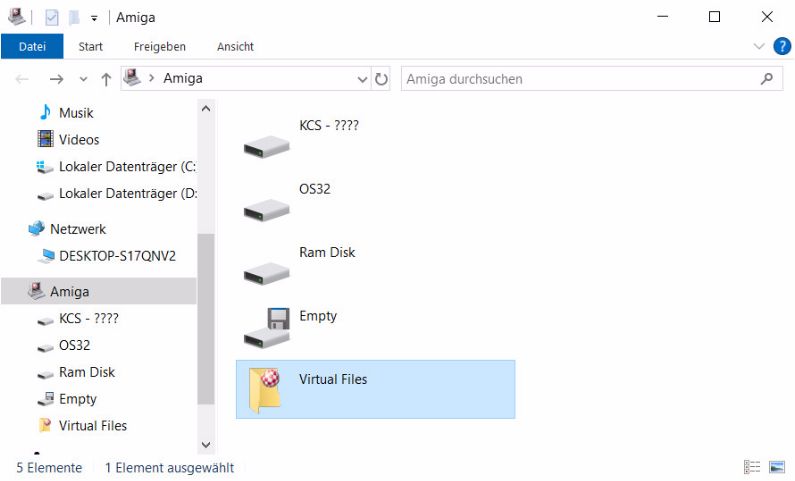The width and height of the screenshot is (795, 481).
Task: Click the KCS - ???? label in file list
Action: (329, 125)
